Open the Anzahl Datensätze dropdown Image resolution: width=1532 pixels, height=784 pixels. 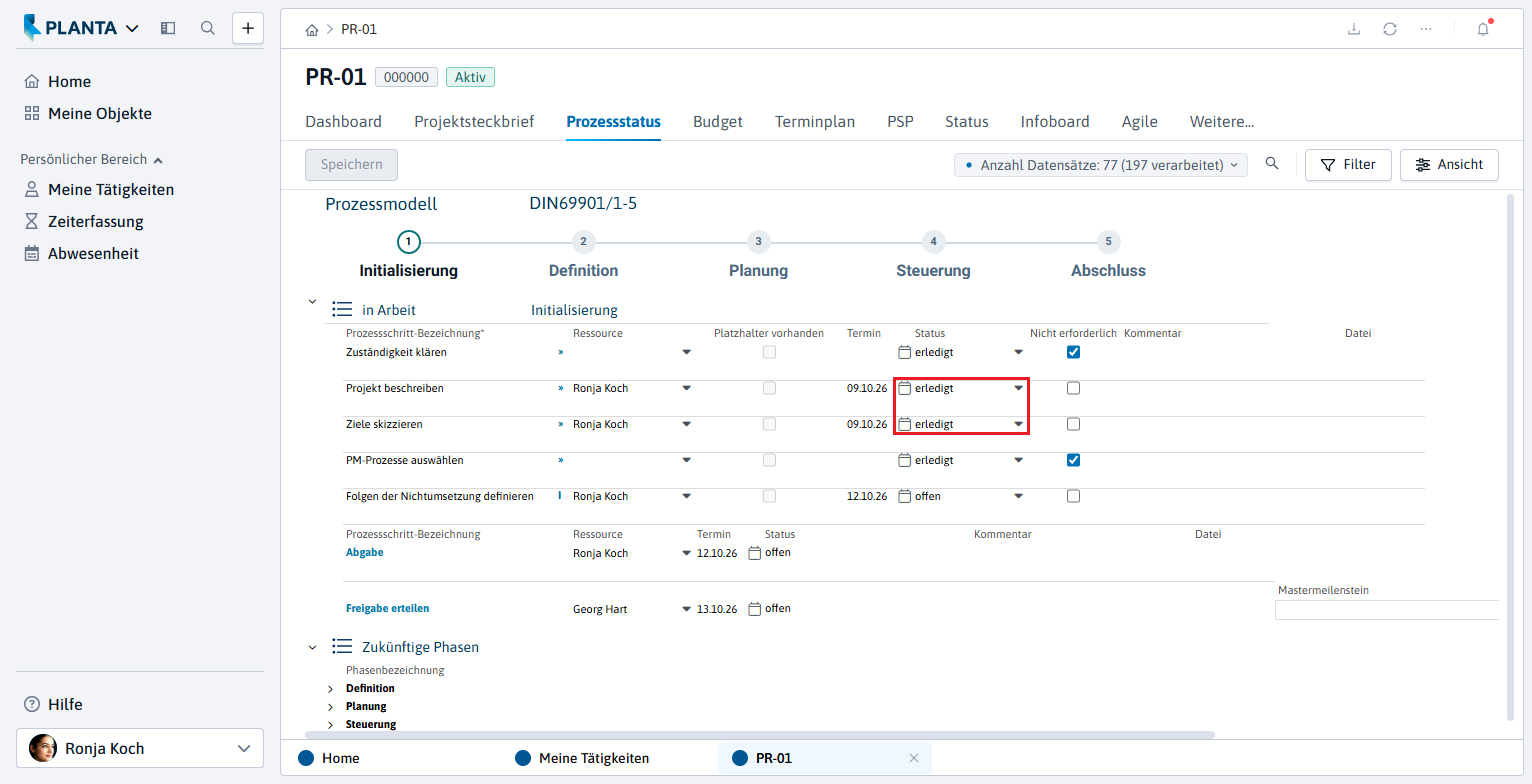(1101, 165)
